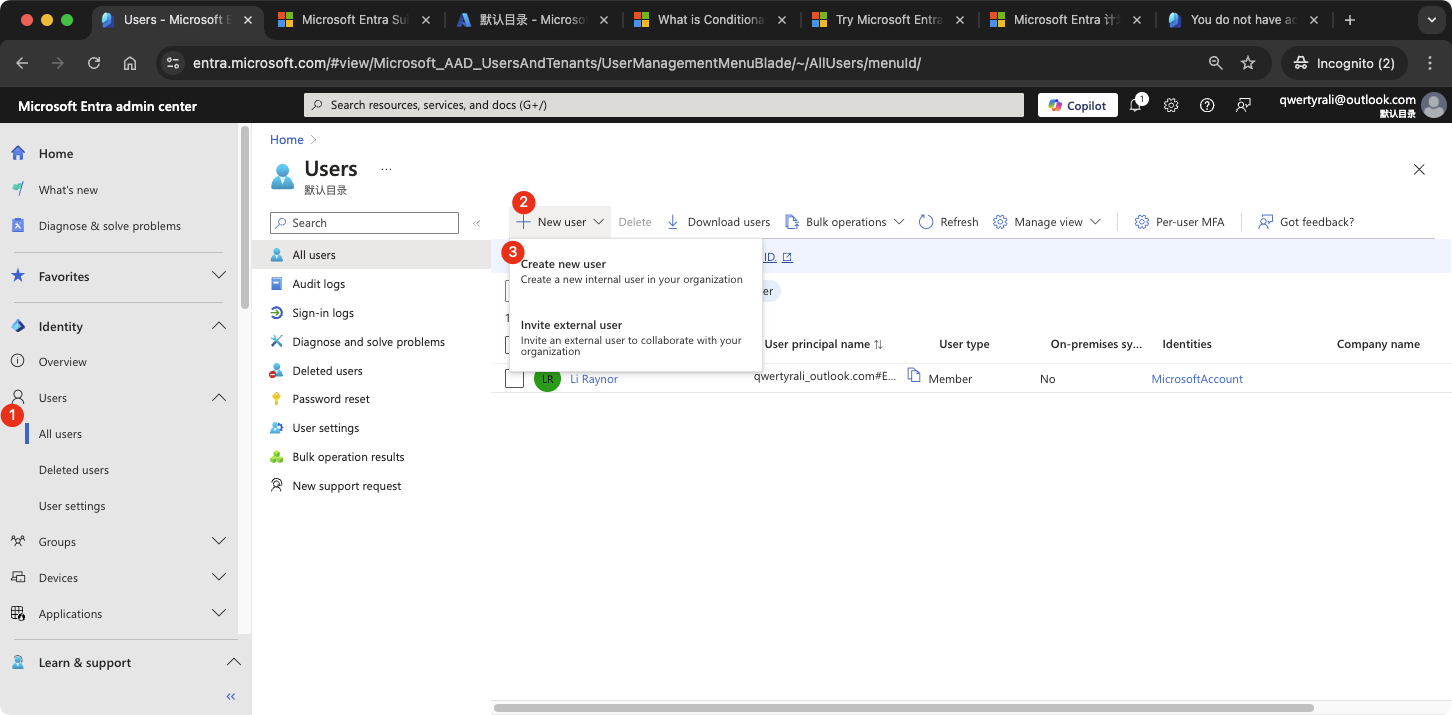Open Per-user MFA
This screenshot has width=1452, height=715.
point(1179,222)
